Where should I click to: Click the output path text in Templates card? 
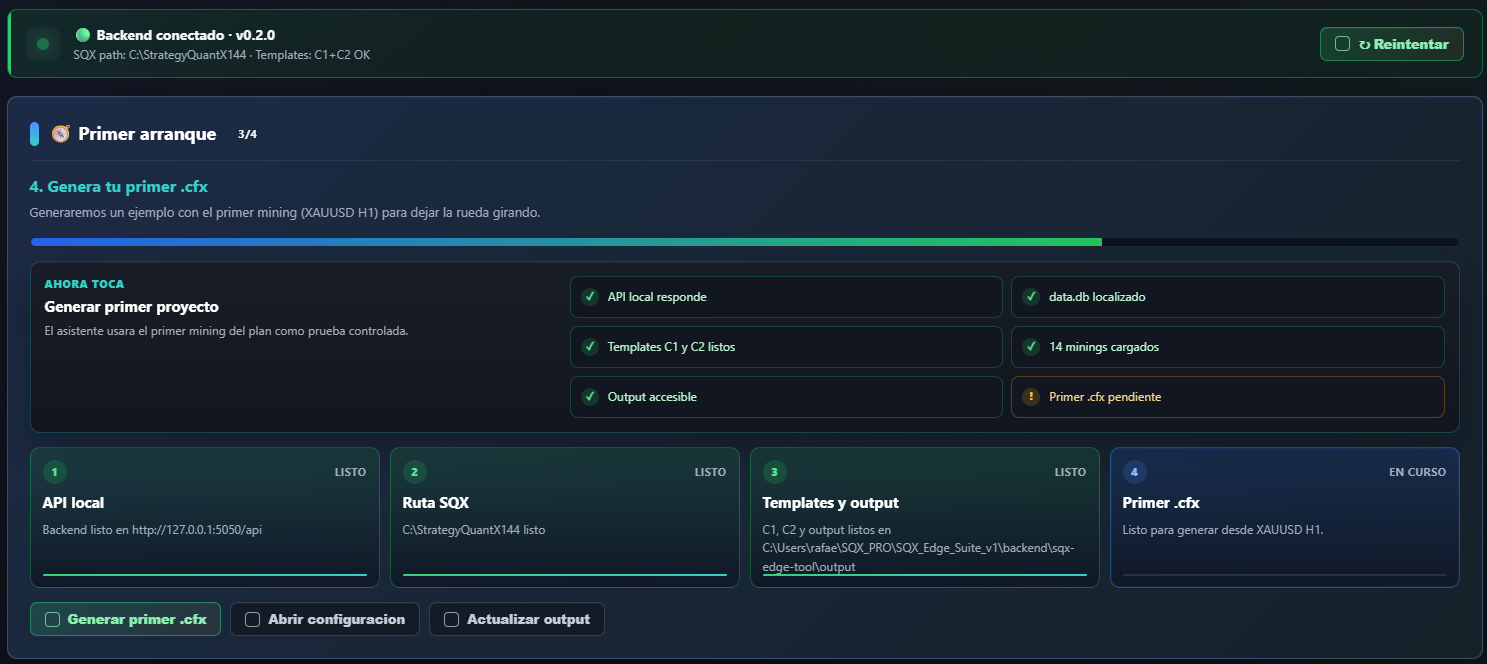coord(919,548)
